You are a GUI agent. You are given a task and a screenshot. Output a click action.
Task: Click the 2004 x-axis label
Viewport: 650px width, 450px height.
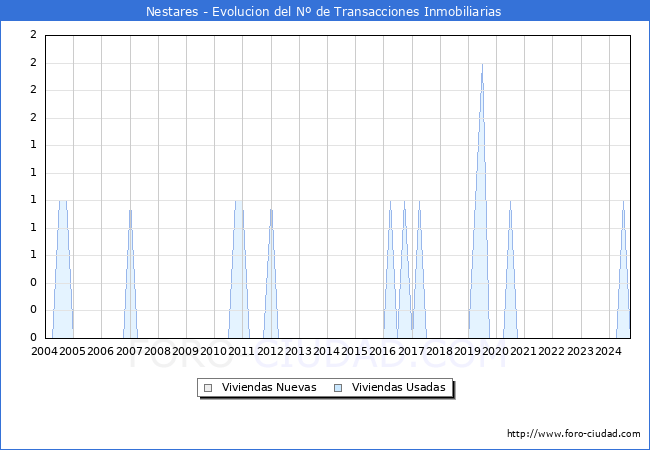(44, 351)
